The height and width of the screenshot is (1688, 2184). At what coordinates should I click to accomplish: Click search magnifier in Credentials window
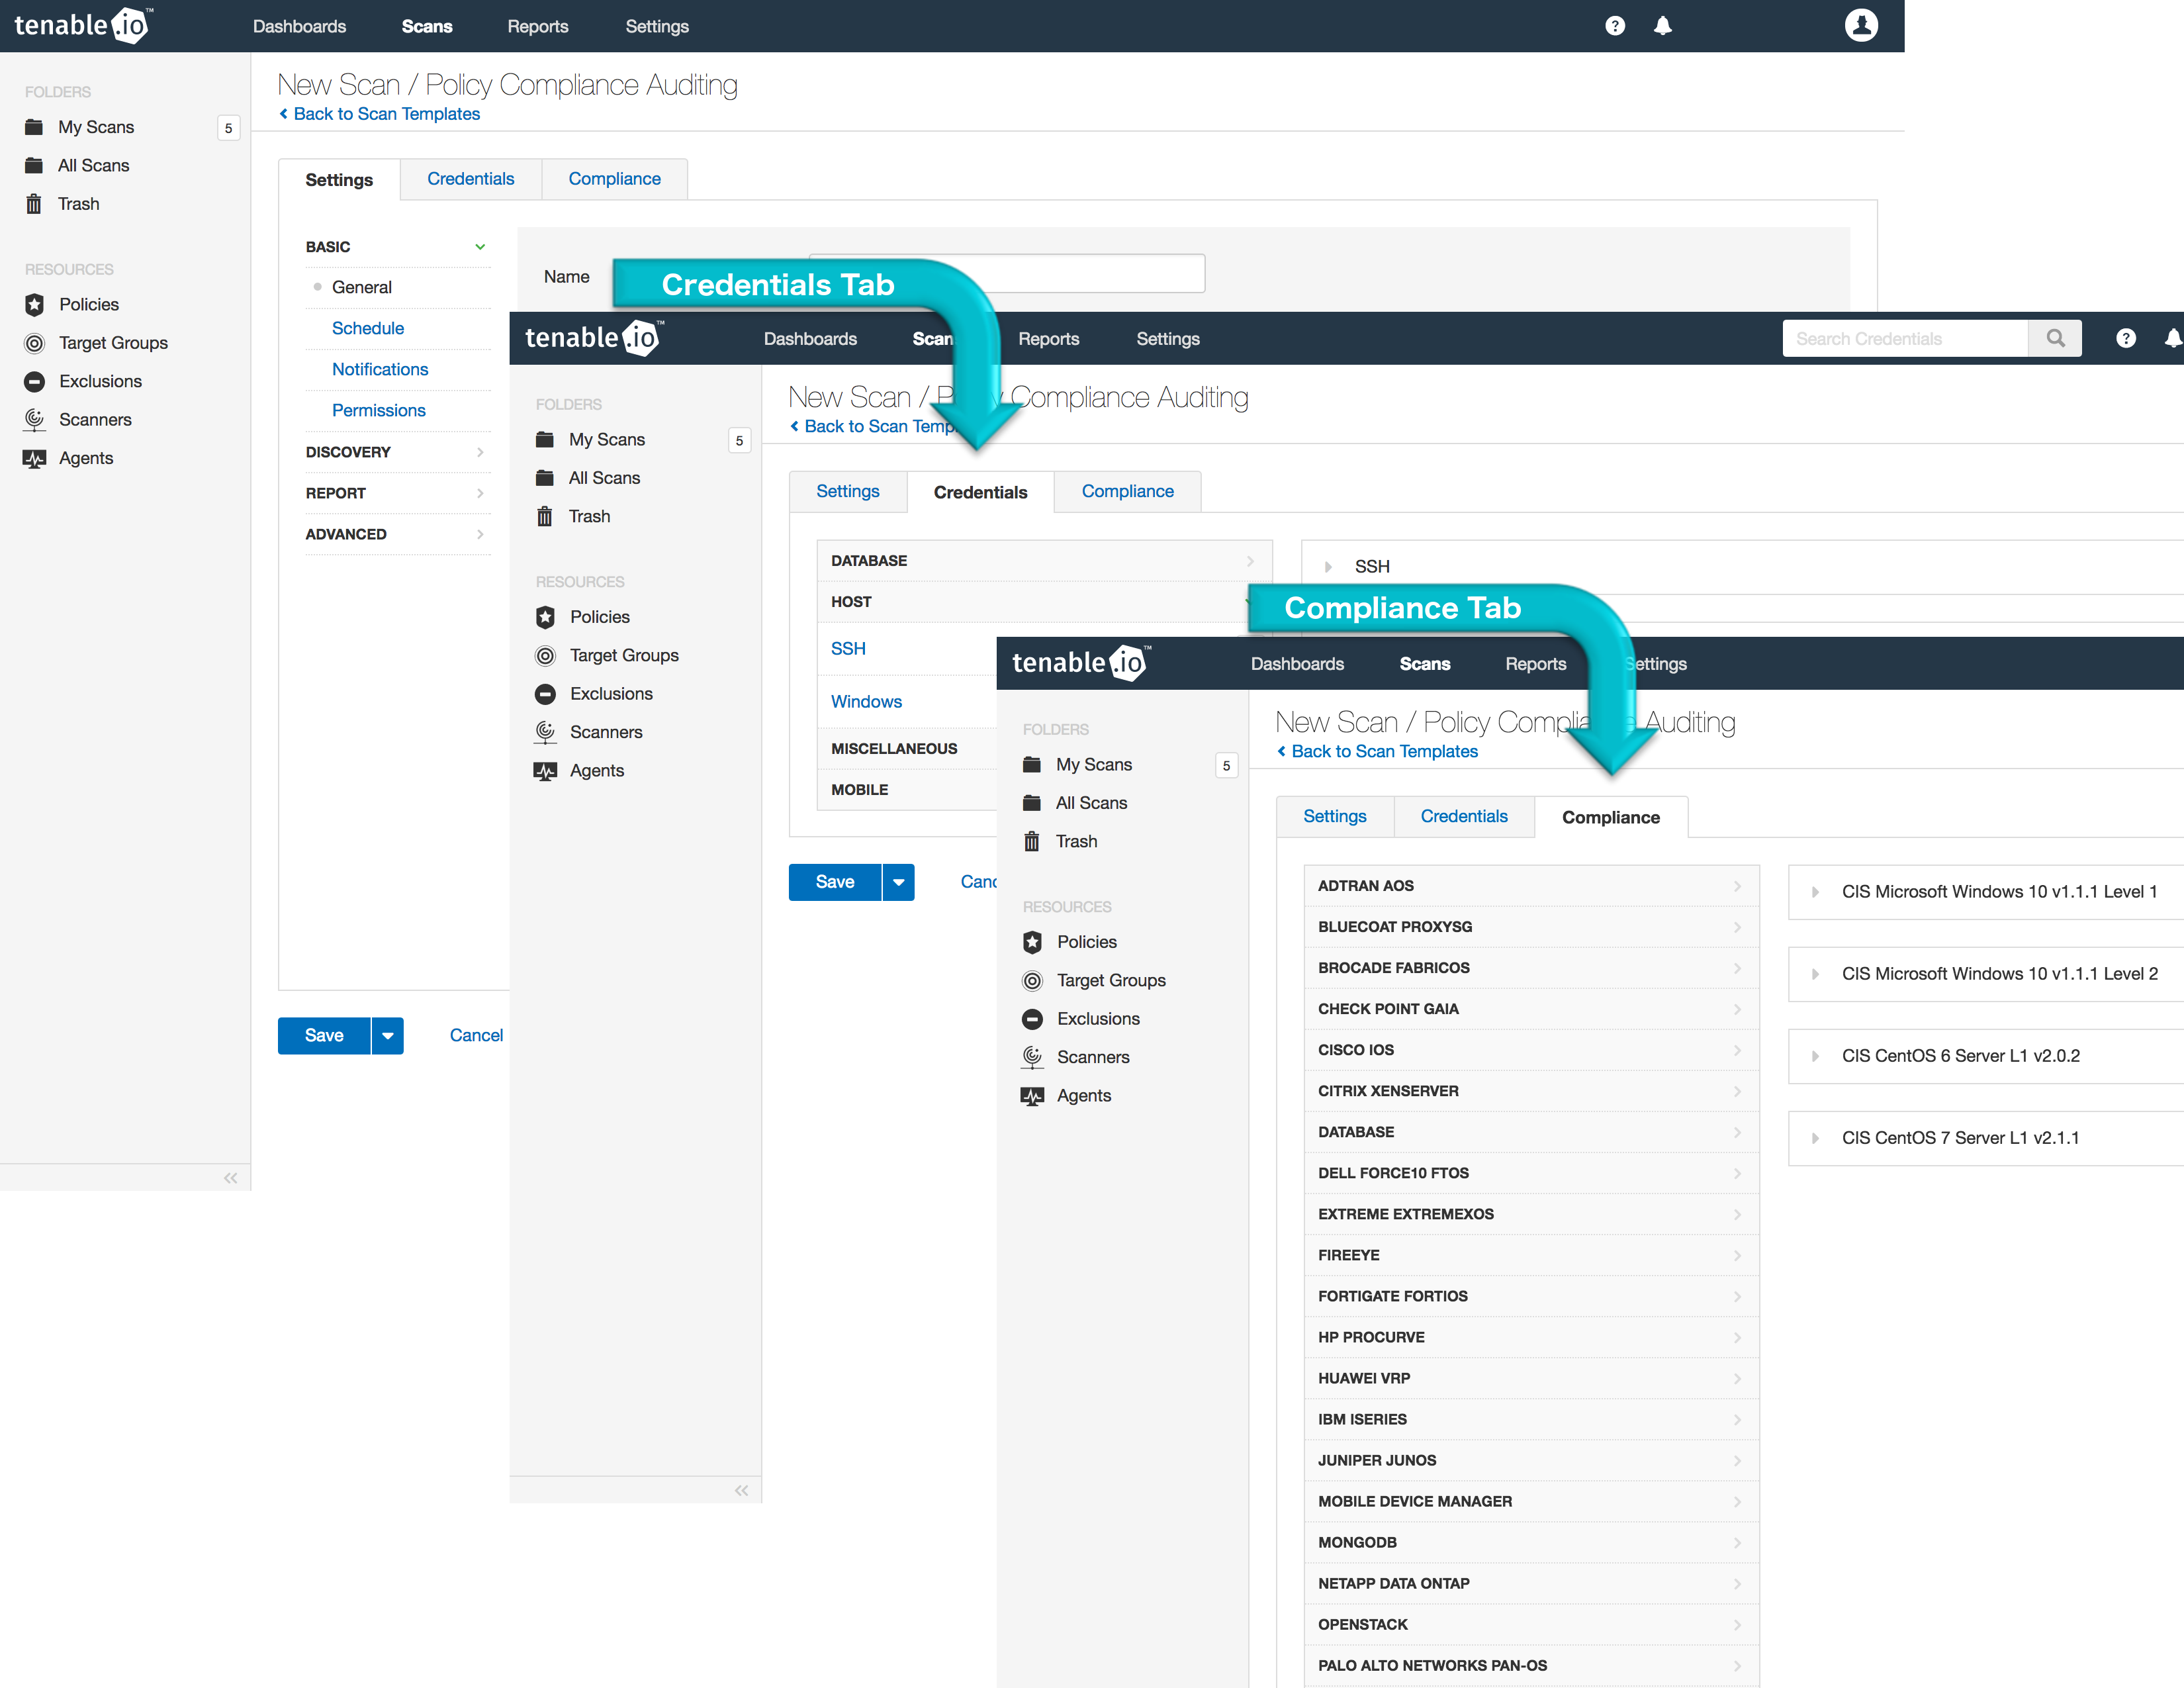[x=2055, y=339]
